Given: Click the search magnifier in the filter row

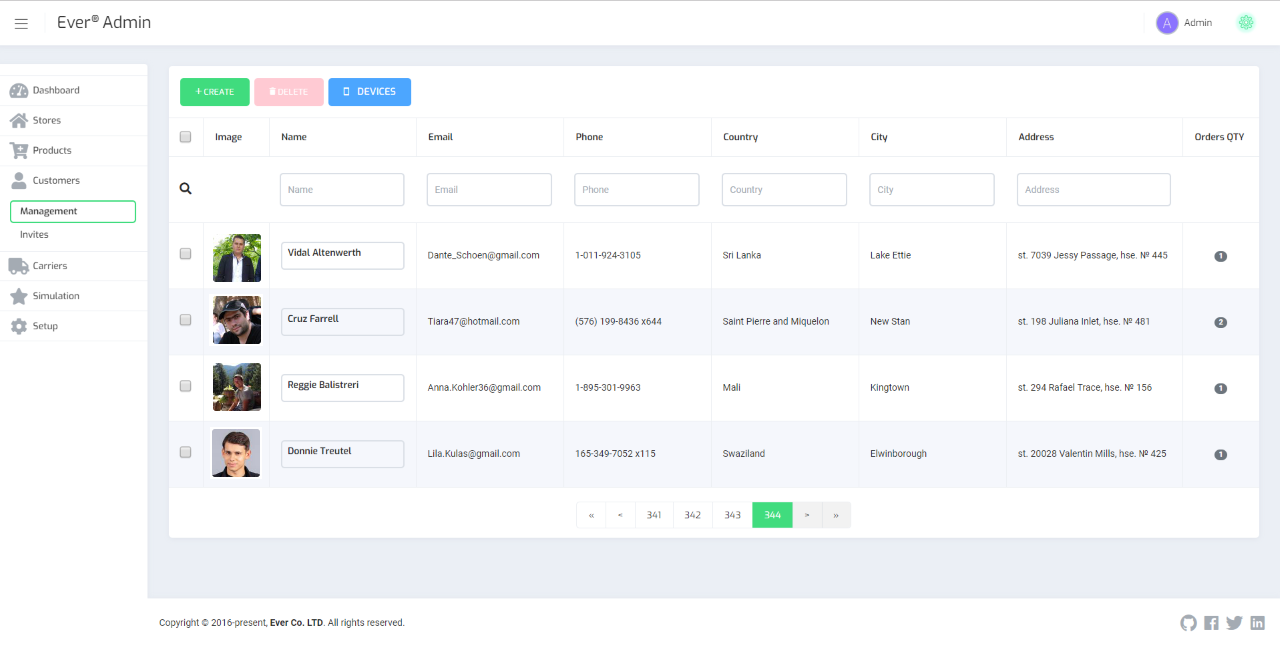Looking at the screenshot, I should pos(185,187).
